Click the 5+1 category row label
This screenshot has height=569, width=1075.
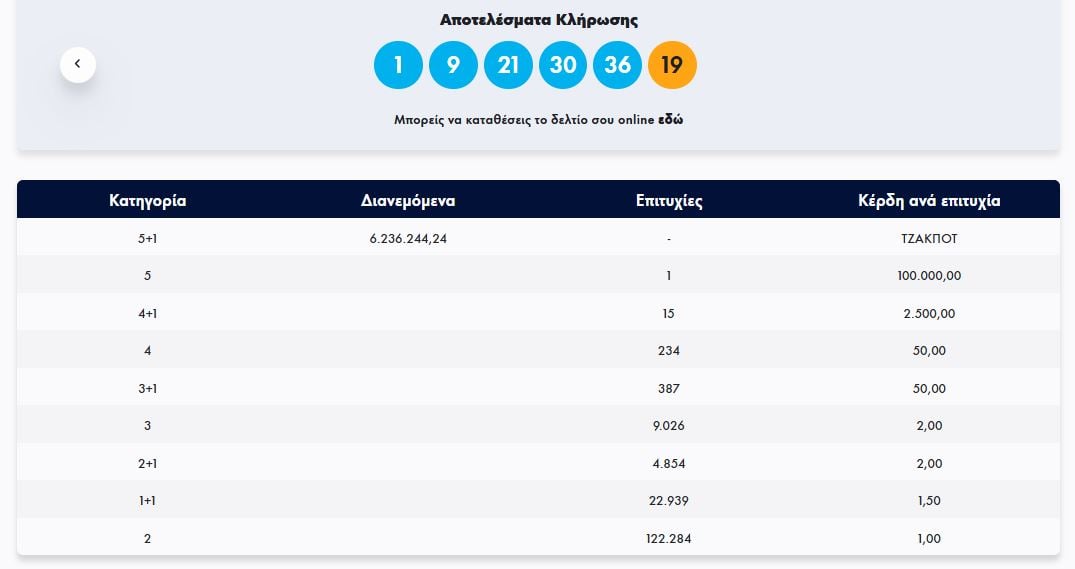[147, 238]
